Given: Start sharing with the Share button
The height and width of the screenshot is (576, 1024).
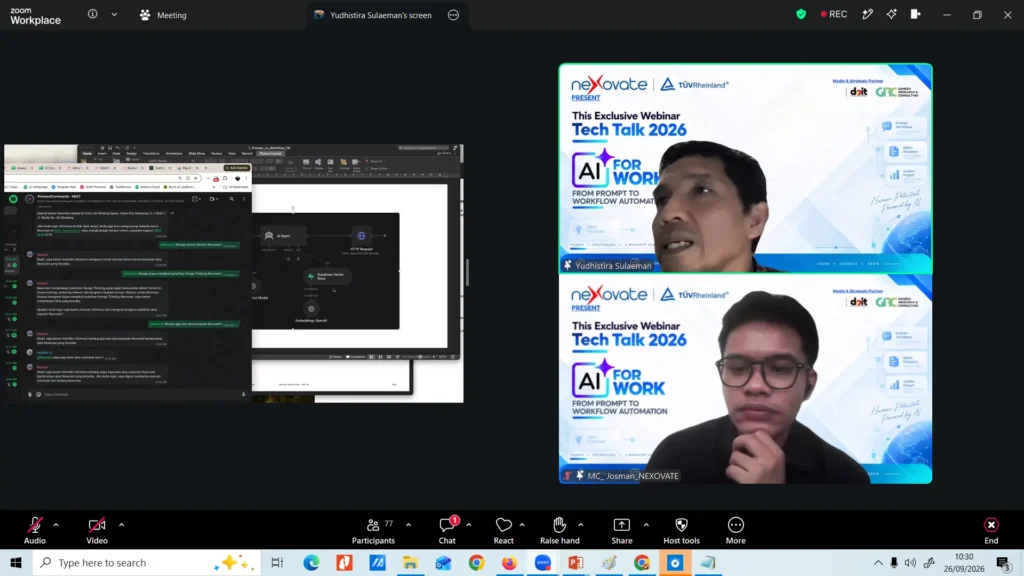Looking at the screenshot, I should click(x=622, y=530).
